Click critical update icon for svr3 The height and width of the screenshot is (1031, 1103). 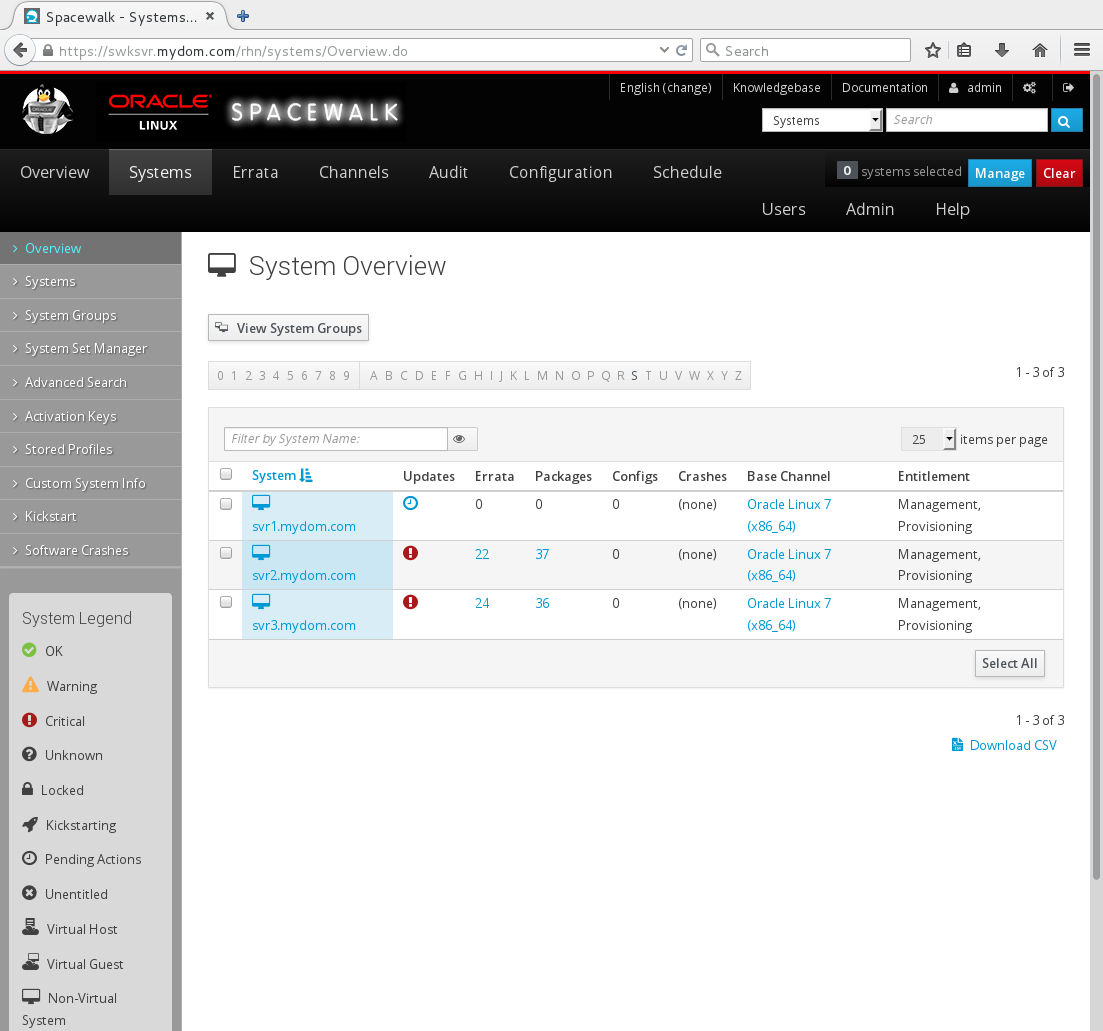pos(410,602)
